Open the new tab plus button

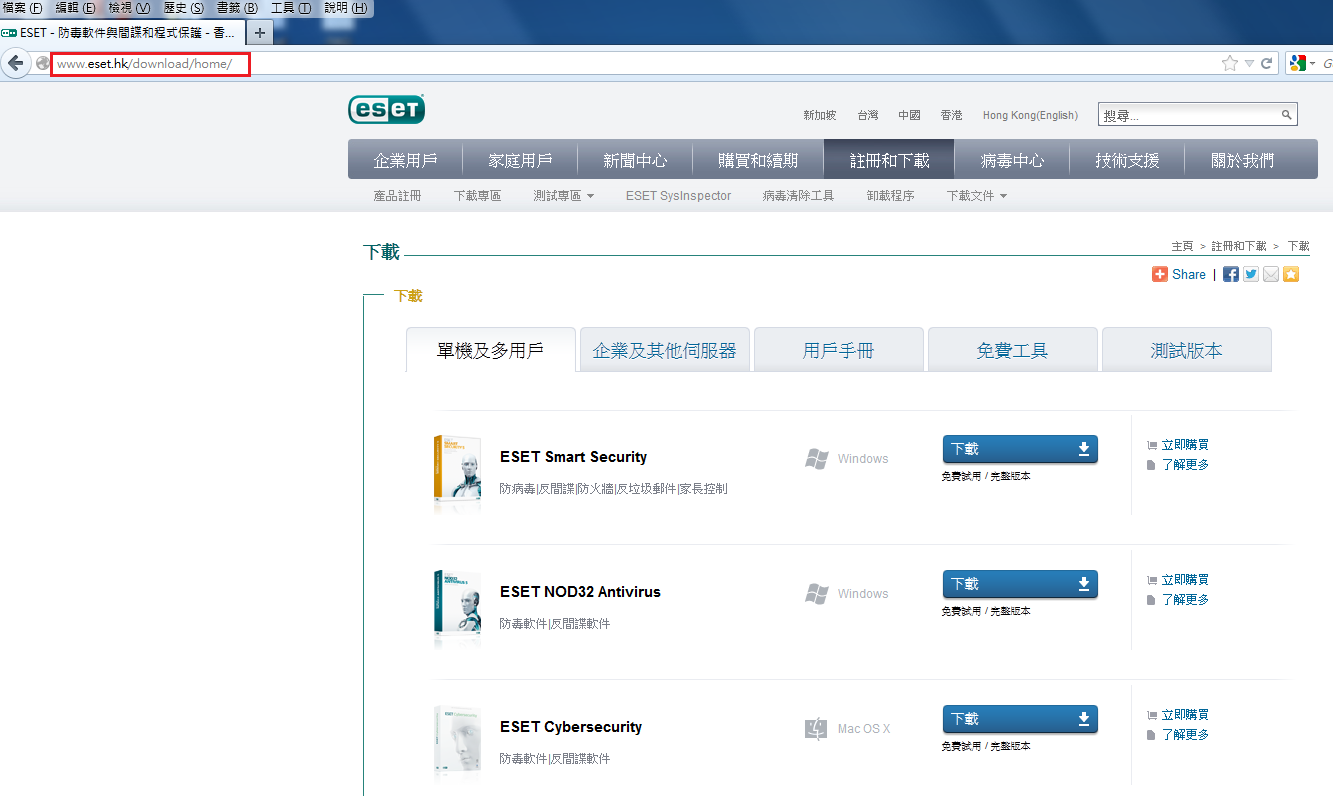(259, 33)
